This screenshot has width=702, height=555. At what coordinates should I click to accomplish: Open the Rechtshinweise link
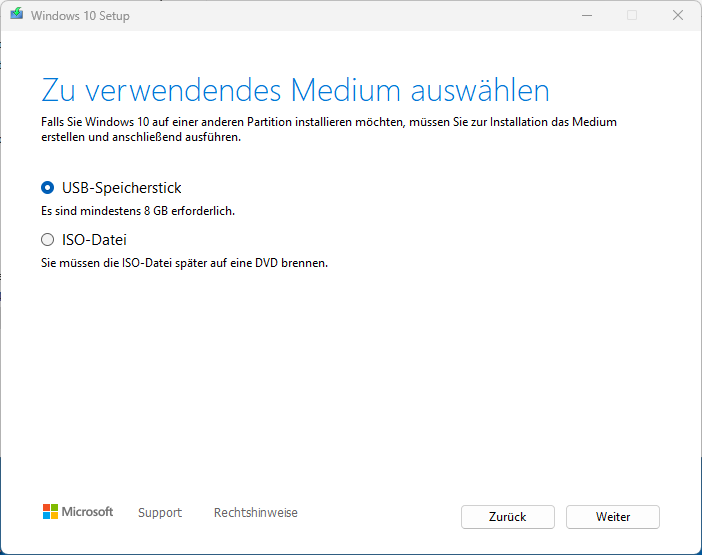tap(256, 512)
